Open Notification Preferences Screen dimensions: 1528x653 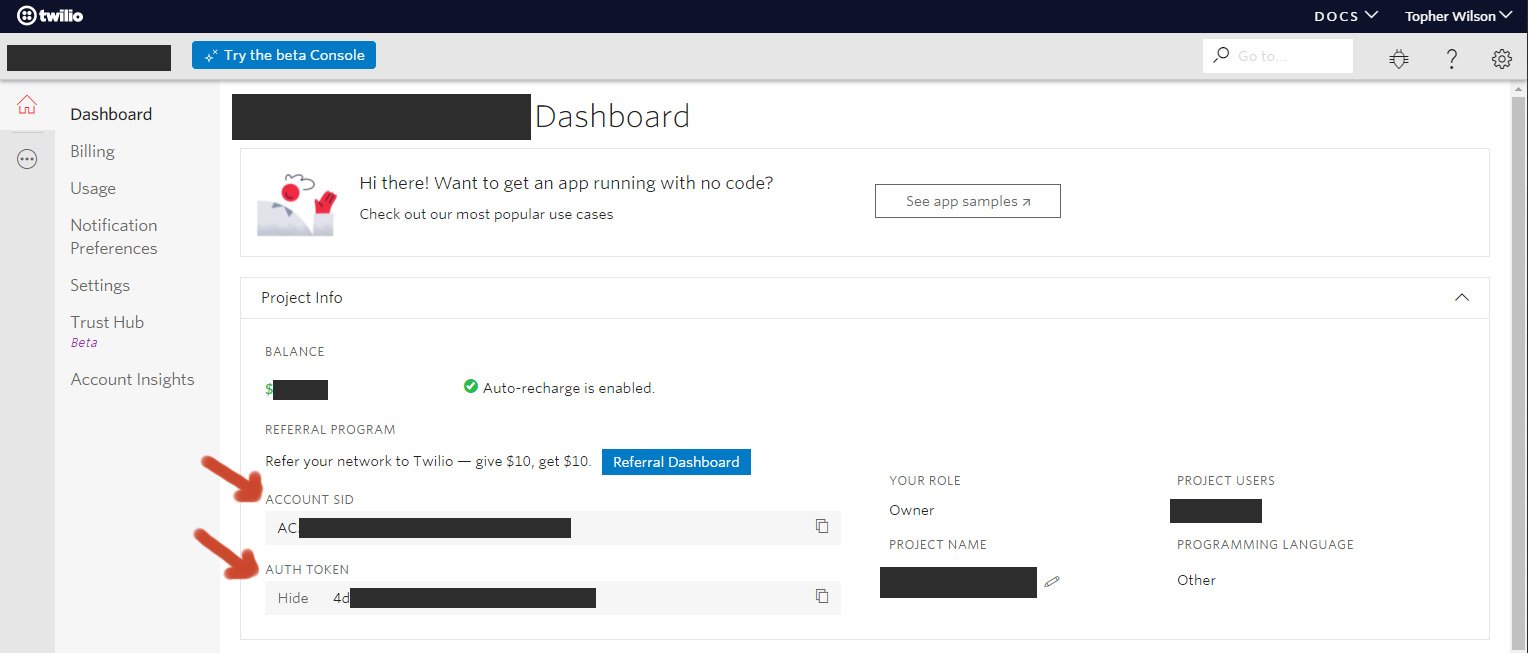tap(114, 237)
